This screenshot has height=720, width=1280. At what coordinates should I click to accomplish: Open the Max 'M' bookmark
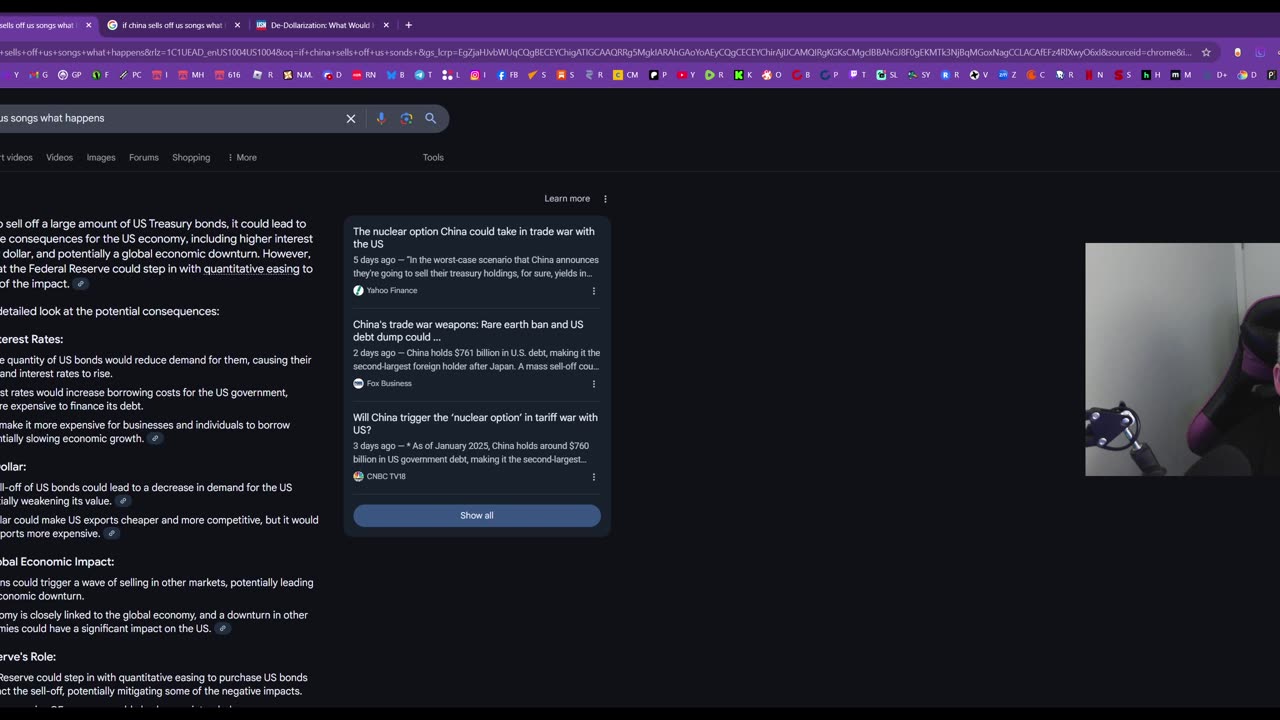[1181, 74]
